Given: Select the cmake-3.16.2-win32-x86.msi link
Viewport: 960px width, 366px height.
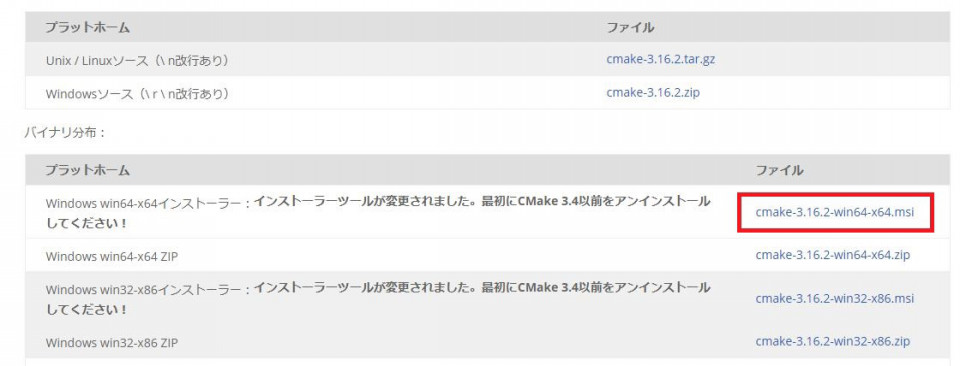Looking at the screenshot, I should 834,299.
